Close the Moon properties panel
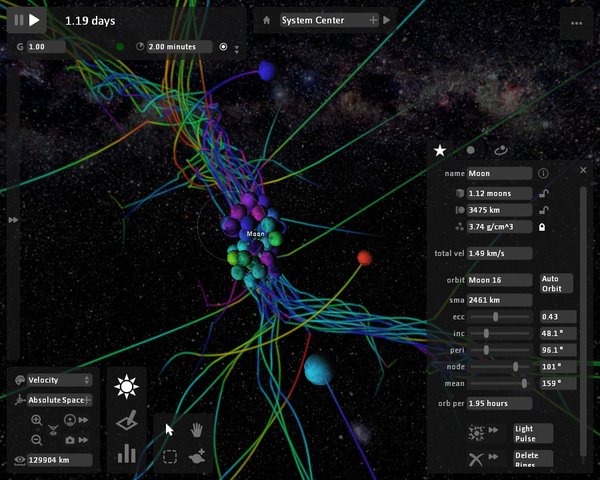Image resolution: width=600 pixels, height=480 pixels. (583, 170)
